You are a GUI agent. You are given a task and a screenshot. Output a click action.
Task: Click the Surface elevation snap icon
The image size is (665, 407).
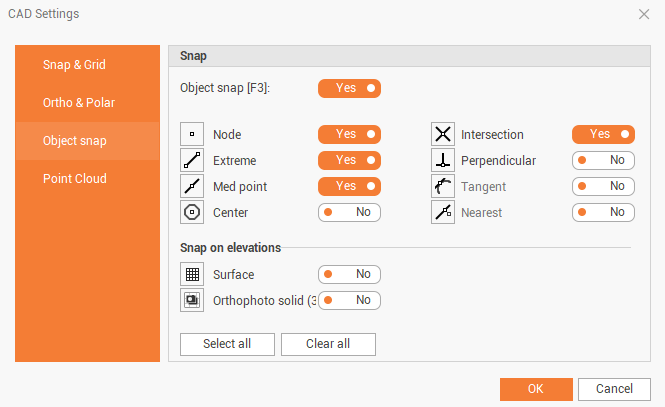click(x=192, y=274)
